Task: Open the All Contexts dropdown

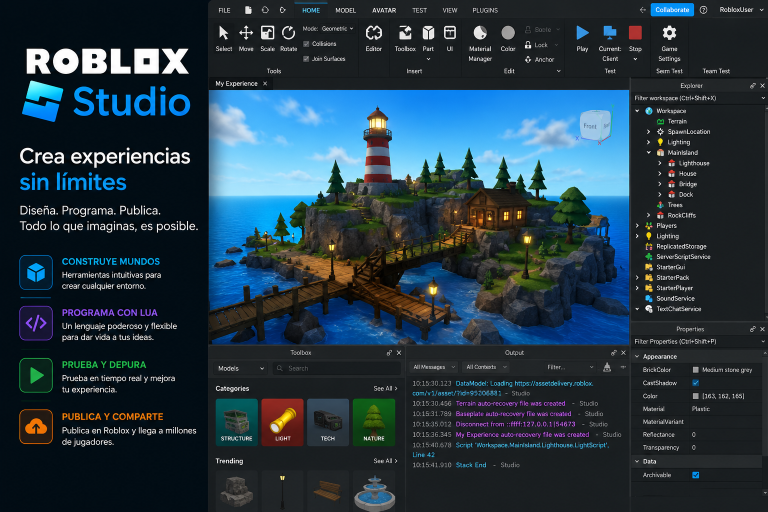Action: click(486, 367)
